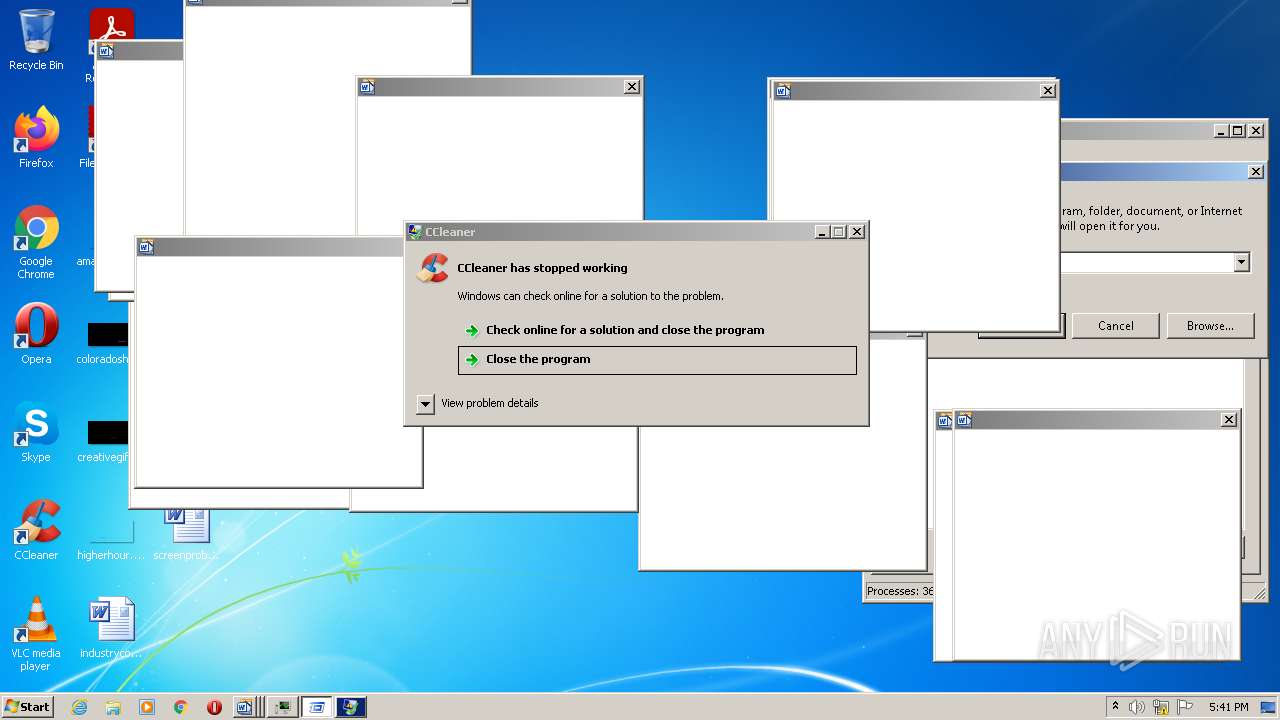Image resolution: width=1280 pixels, height=720 pixels.
Task: Choose Close the program option
Action: (657, 360)
